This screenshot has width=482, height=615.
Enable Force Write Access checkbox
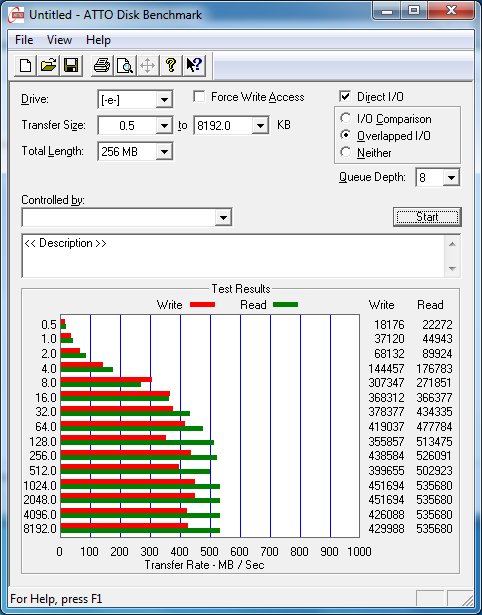199,96
